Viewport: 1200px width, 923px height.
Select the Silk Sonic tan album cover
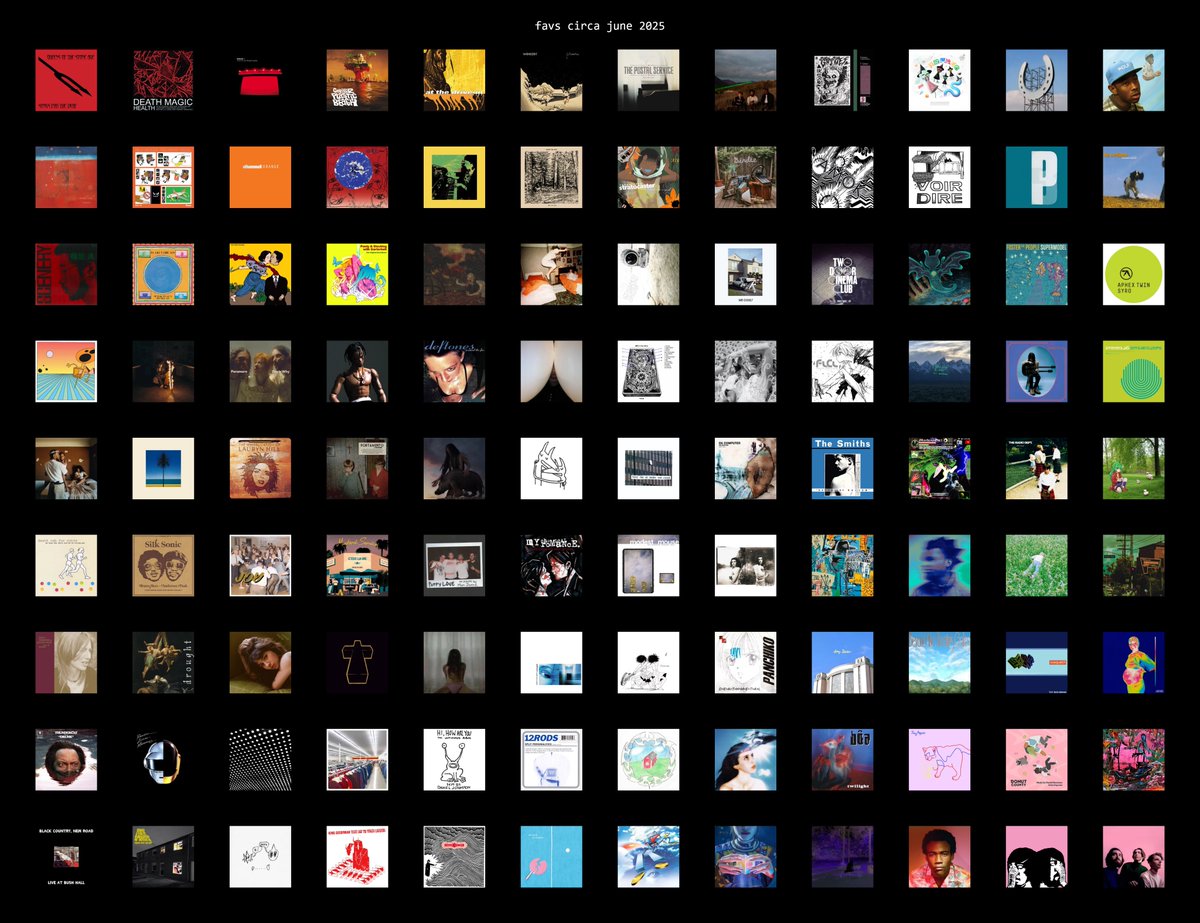pyautogui.click(x=163, y=565)
